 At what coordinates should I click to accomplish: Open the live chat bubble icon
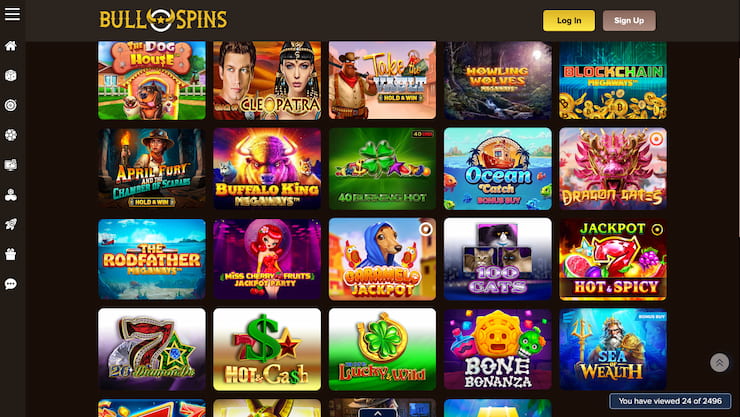(11, 284)
